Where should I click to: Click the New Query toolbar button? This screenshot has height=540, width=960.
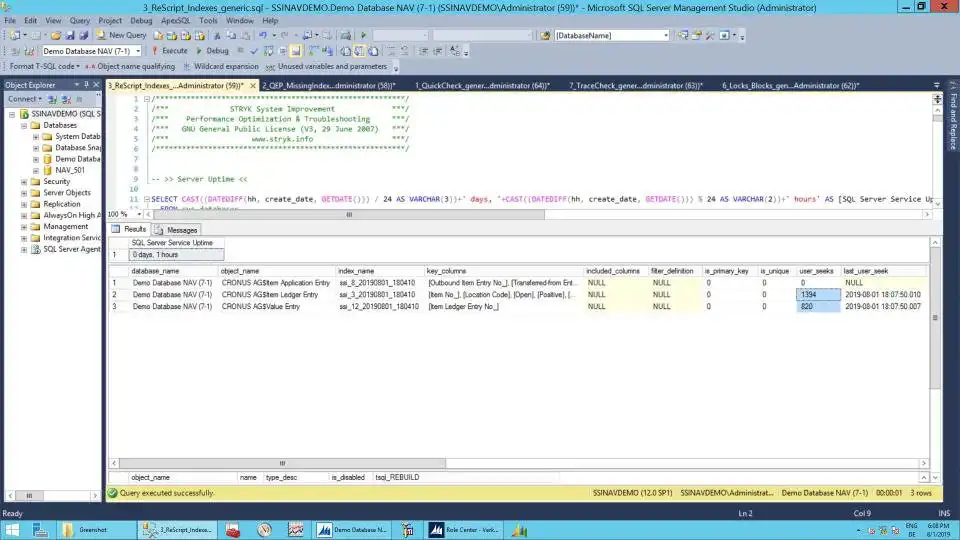tap(121, 36)
